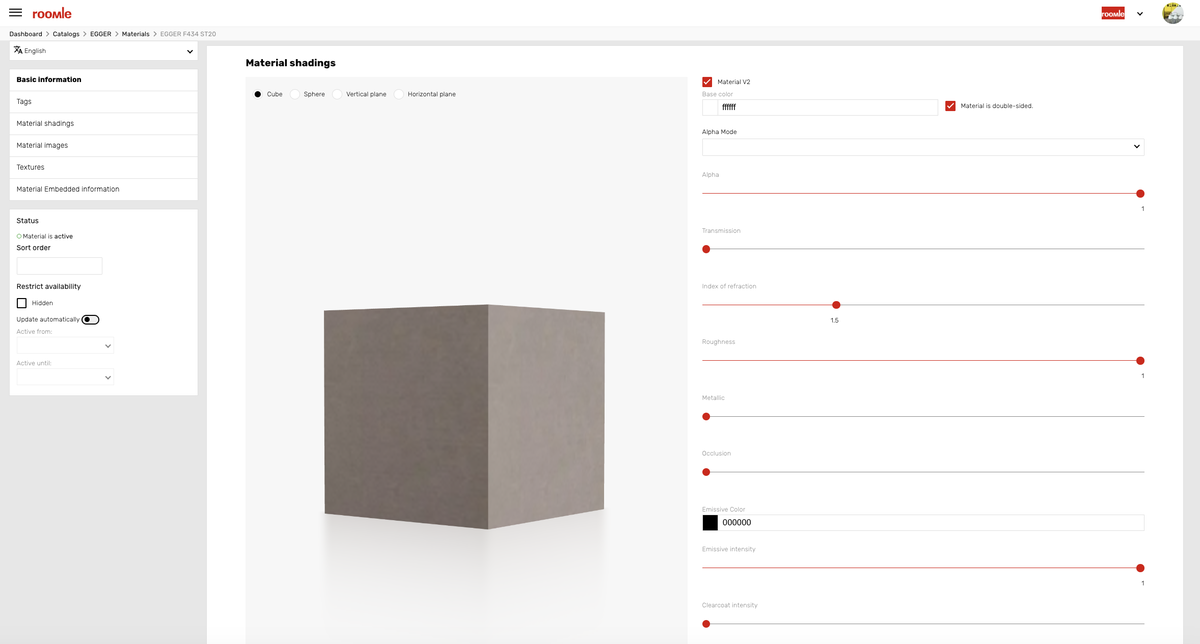Screen dimensions: 1200x644
Task: Switch to the Textures section
Action: 32,166
